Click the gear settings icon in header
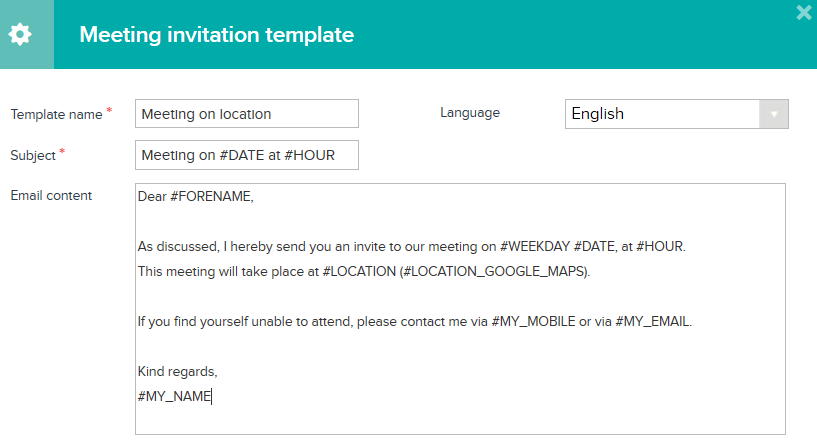Screen dimensions: 817x444 [20, 35]
